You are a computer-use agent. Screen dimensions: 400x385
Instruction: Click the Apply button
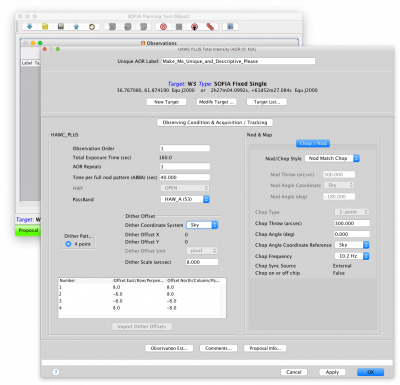point(332,372)
